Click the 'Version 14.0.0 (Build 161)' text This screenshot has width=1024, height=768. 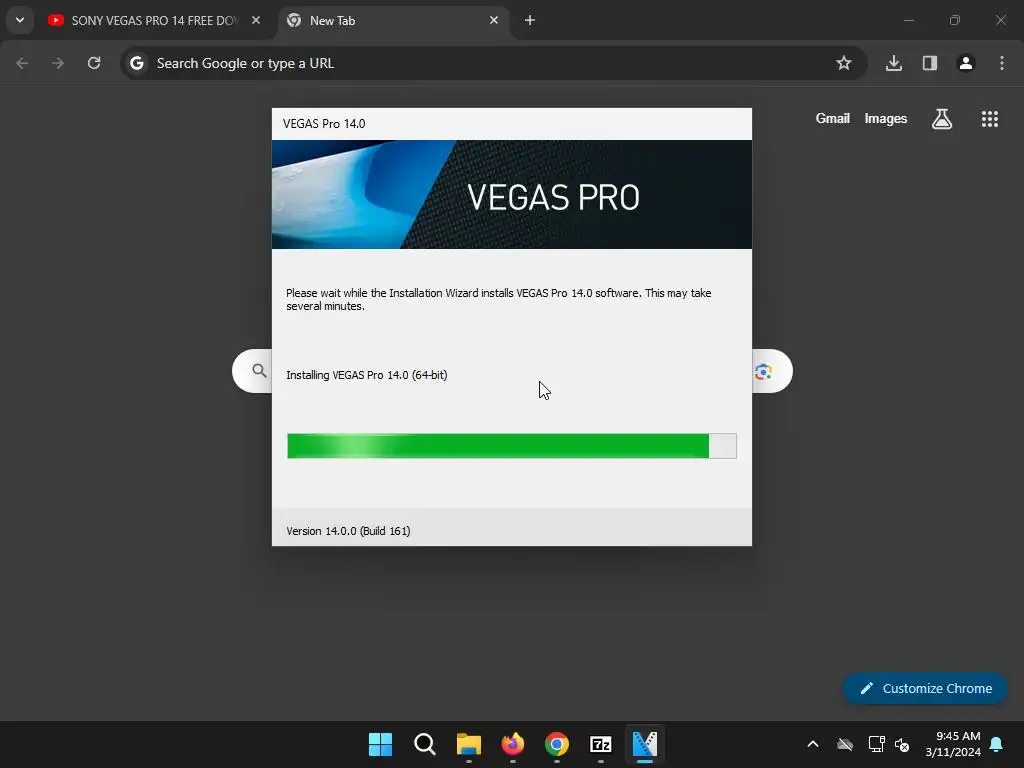click(348, 531)
